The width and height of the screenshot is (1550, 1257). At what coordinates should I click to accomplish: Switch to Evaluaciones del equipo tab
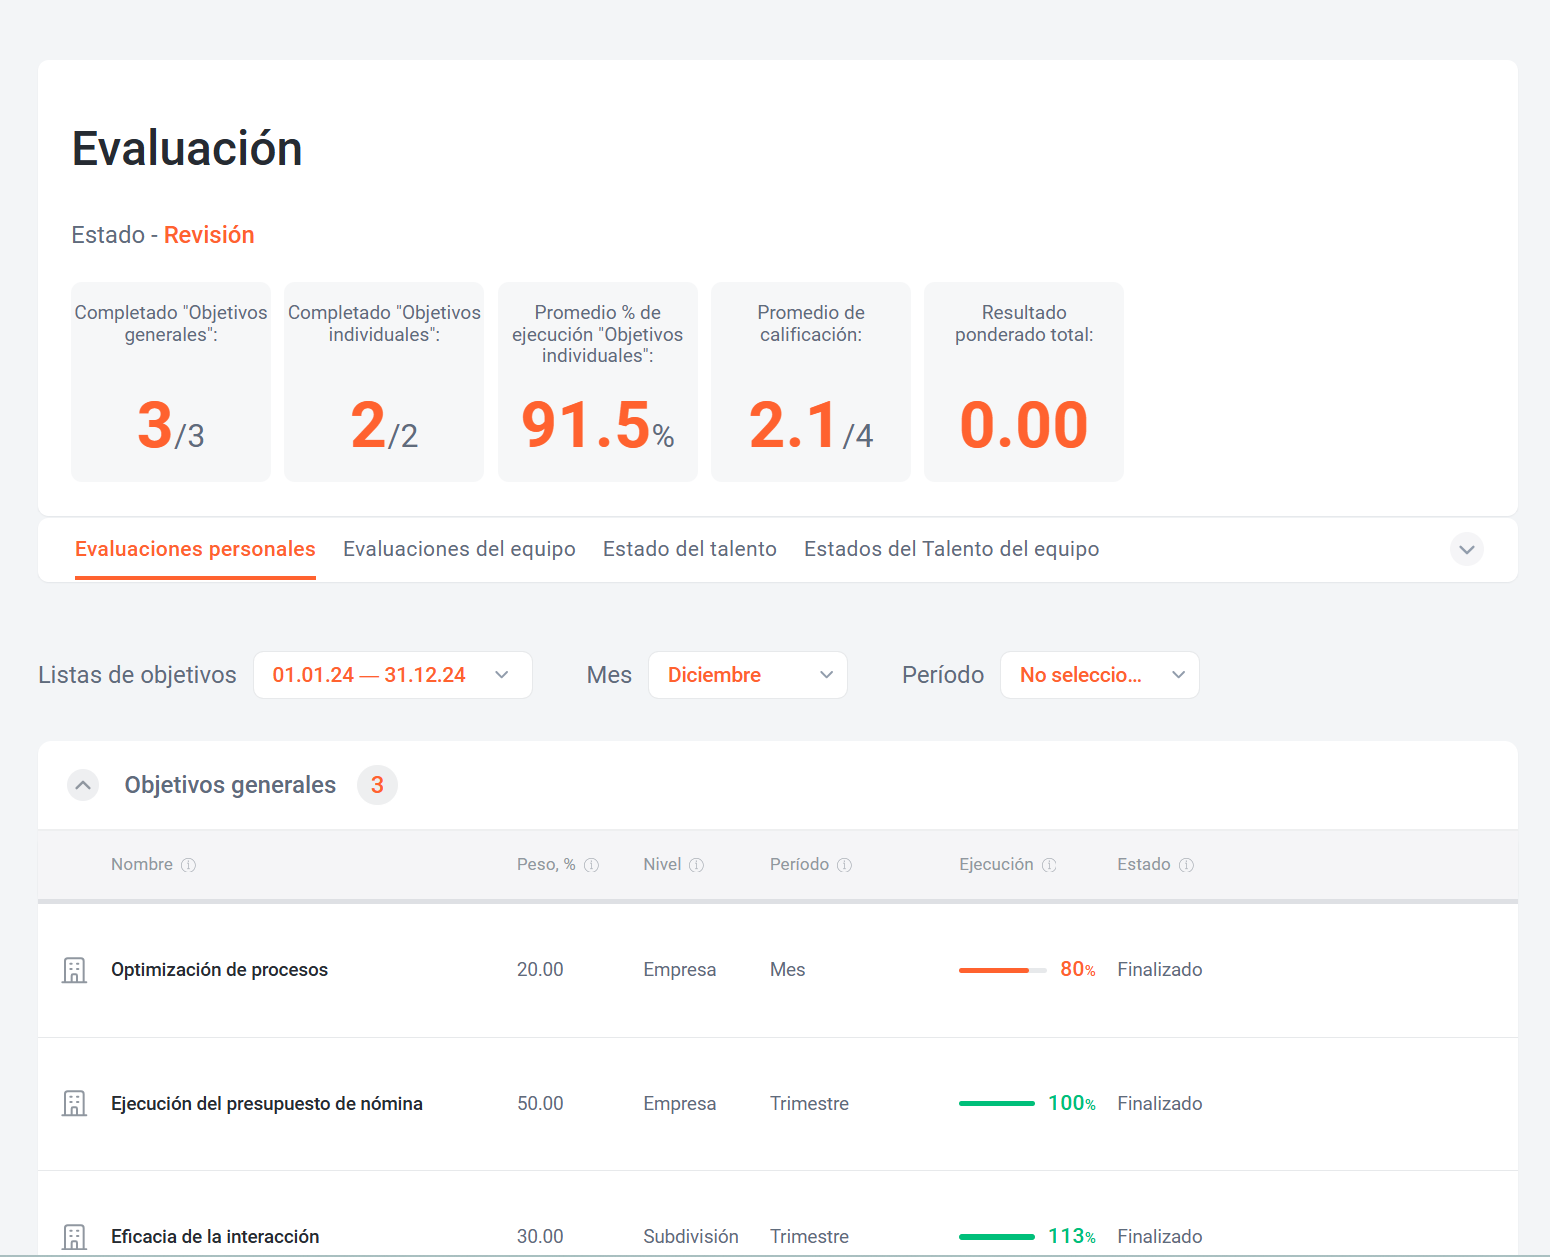click(459, 549)
